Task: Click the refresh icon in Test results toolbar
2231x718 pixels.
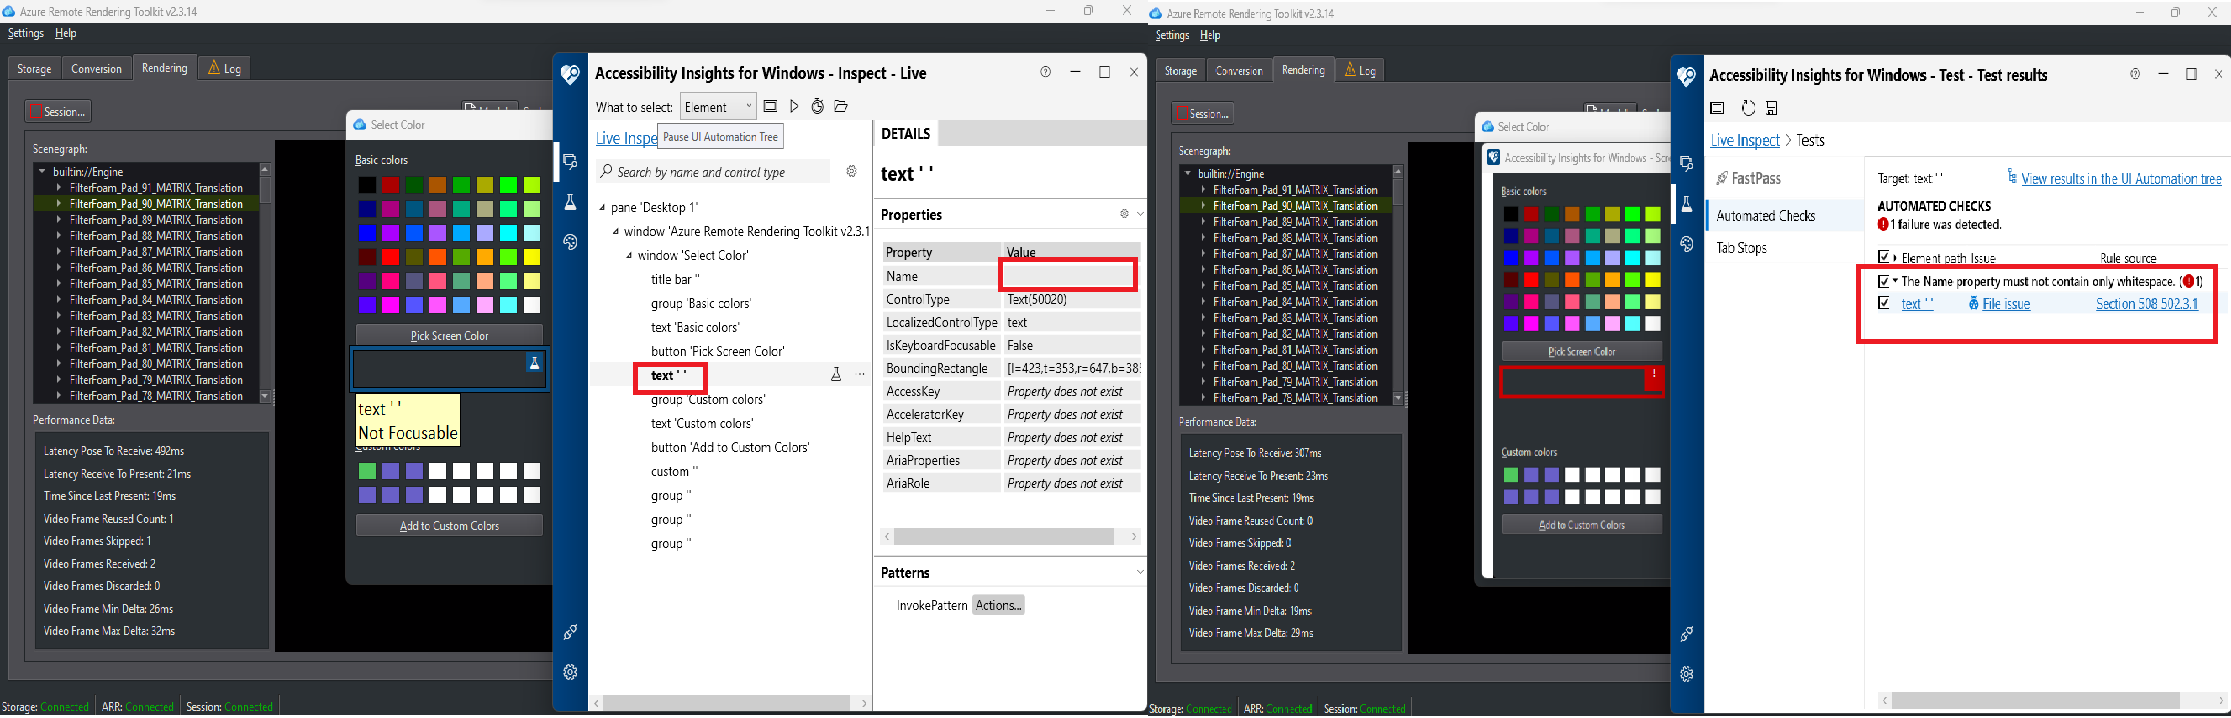Action: point(1748,108)
